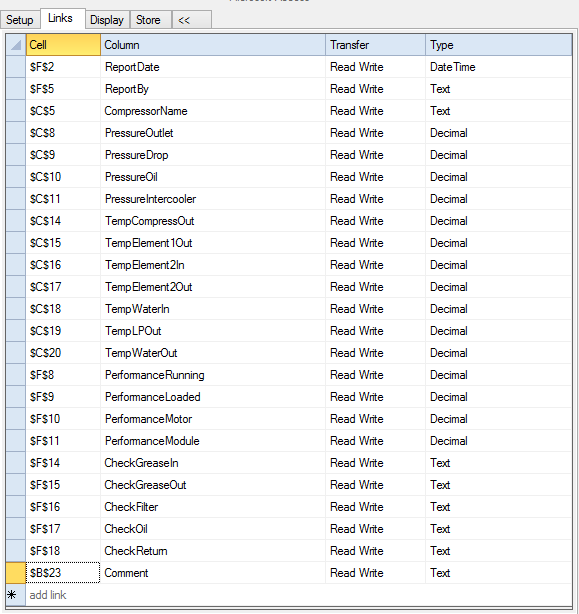
Task: Select the row header for ReportDate
Action: [x=16, y=67]
